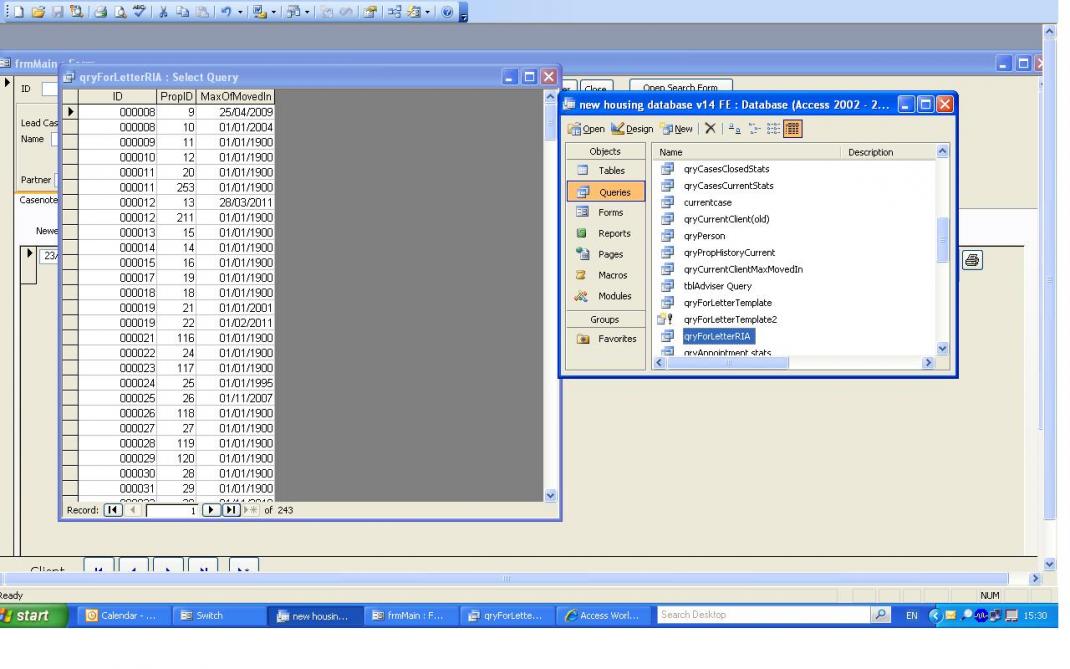
Task: Click the Open button in database window
Action: point(586,128)
